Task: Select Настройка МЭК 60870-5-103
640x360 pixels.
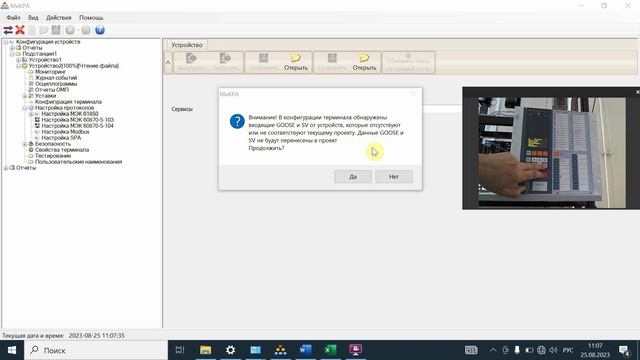Action: click(78, 120)
